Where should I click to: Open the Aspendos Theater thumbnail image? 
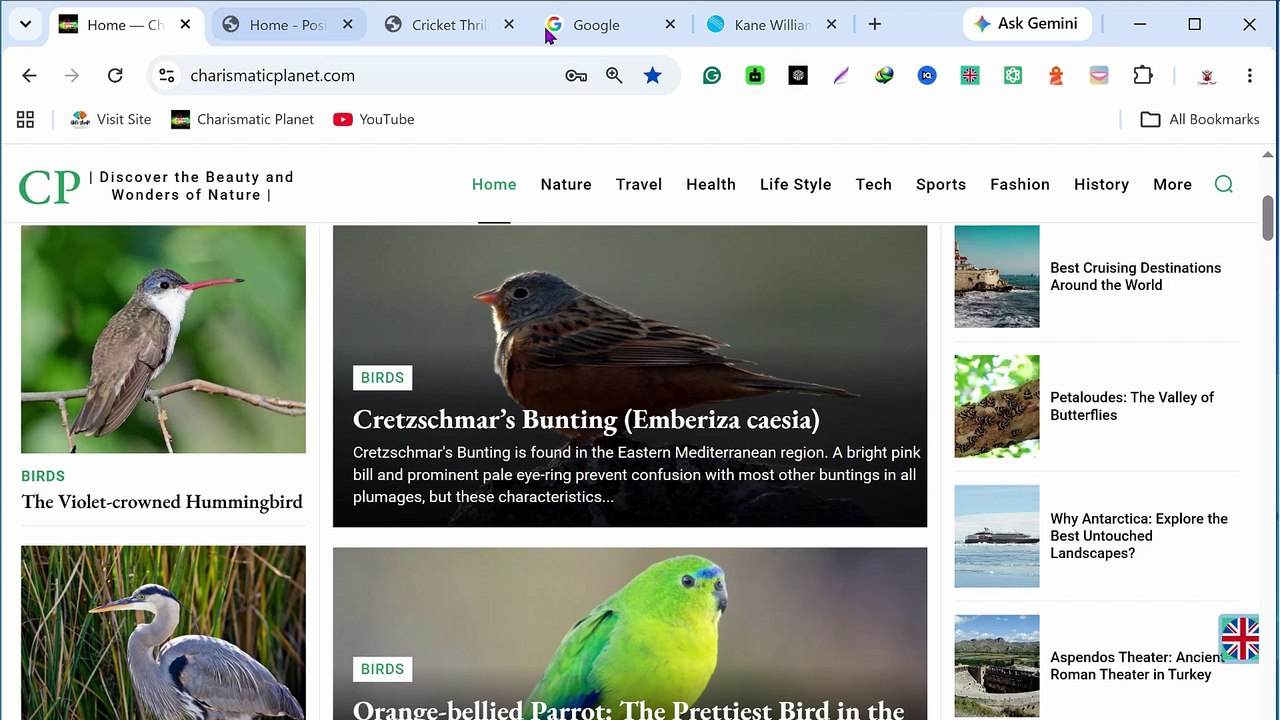click(997, 666)
